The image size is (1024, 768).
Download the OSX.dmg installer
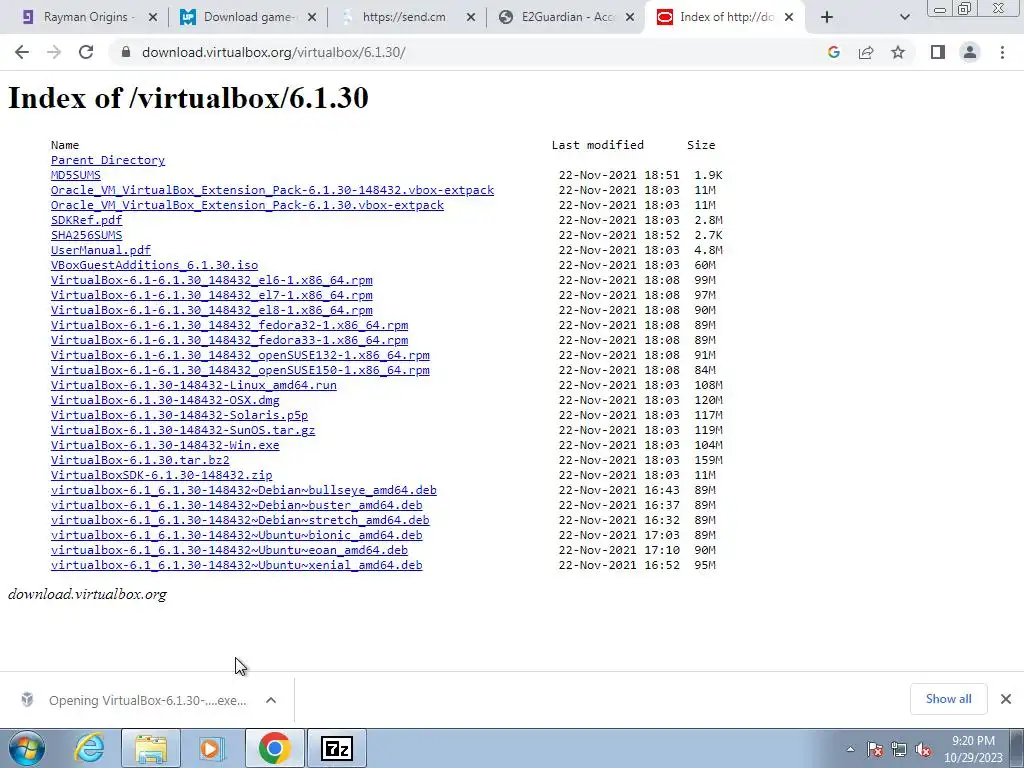click(165, 400)
